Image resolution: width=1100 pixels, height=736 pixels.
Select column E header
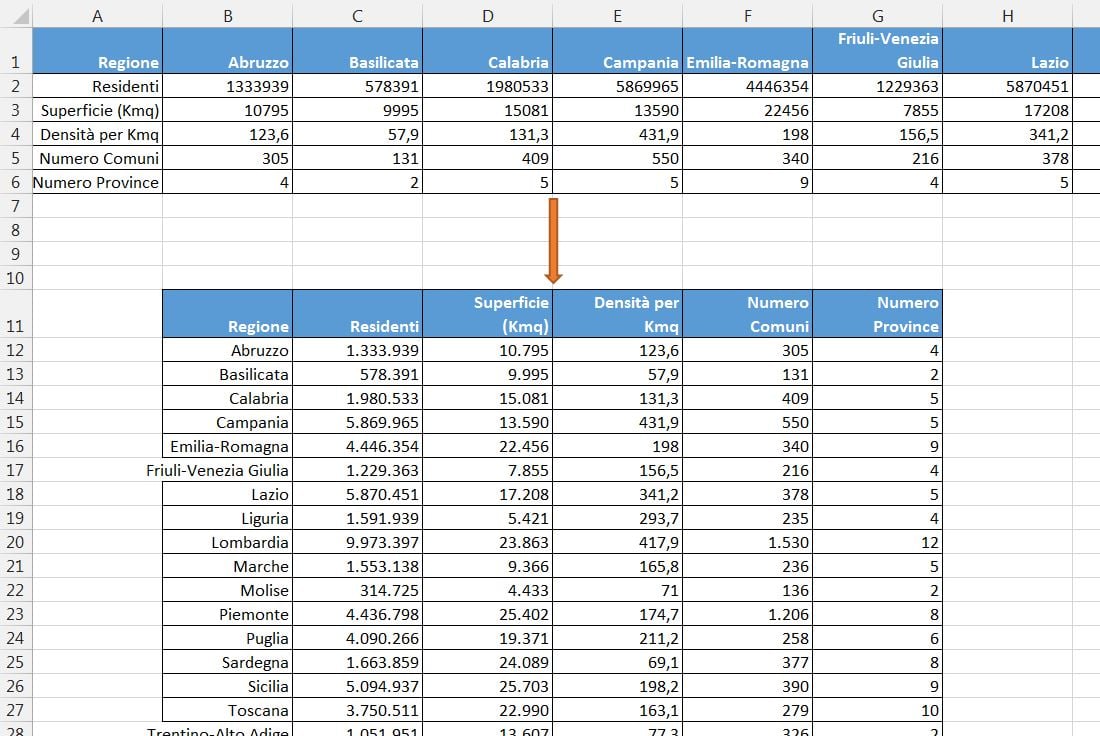(617, 15)
